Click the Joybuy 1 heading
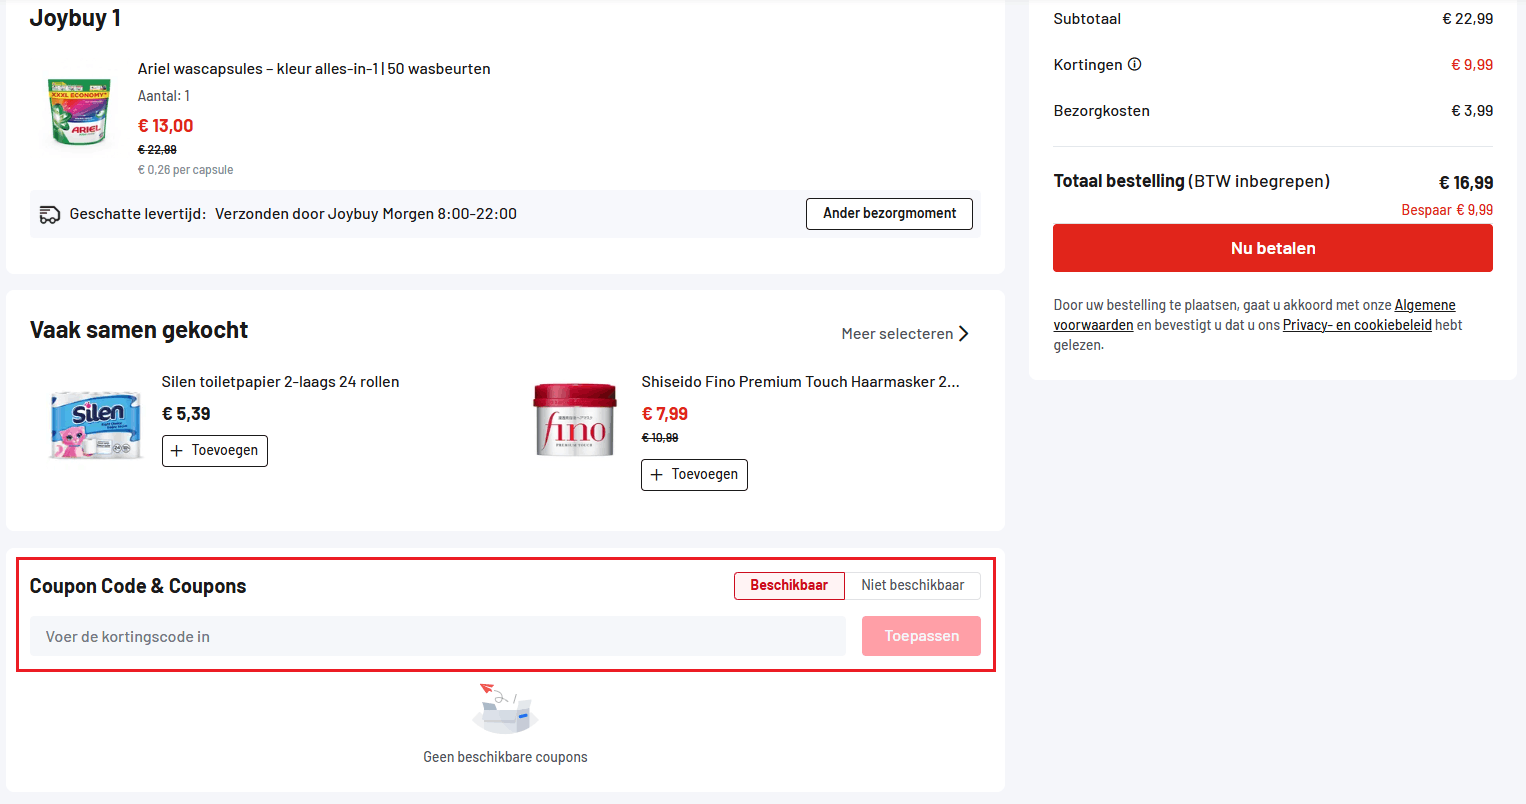The image size is (1526, 804). [76, 18]
